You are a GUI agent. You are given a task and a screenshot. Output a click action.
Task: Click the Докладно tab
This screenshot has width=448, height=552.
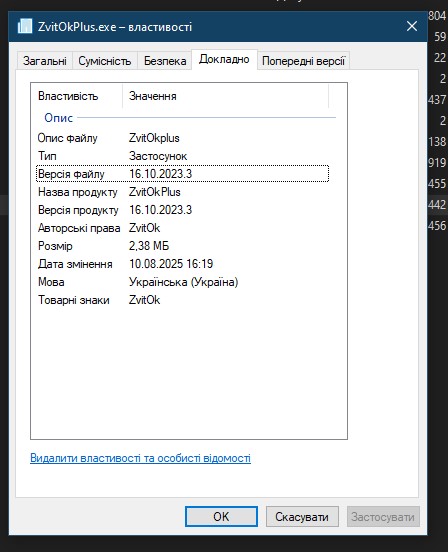(x=224, y=59)
